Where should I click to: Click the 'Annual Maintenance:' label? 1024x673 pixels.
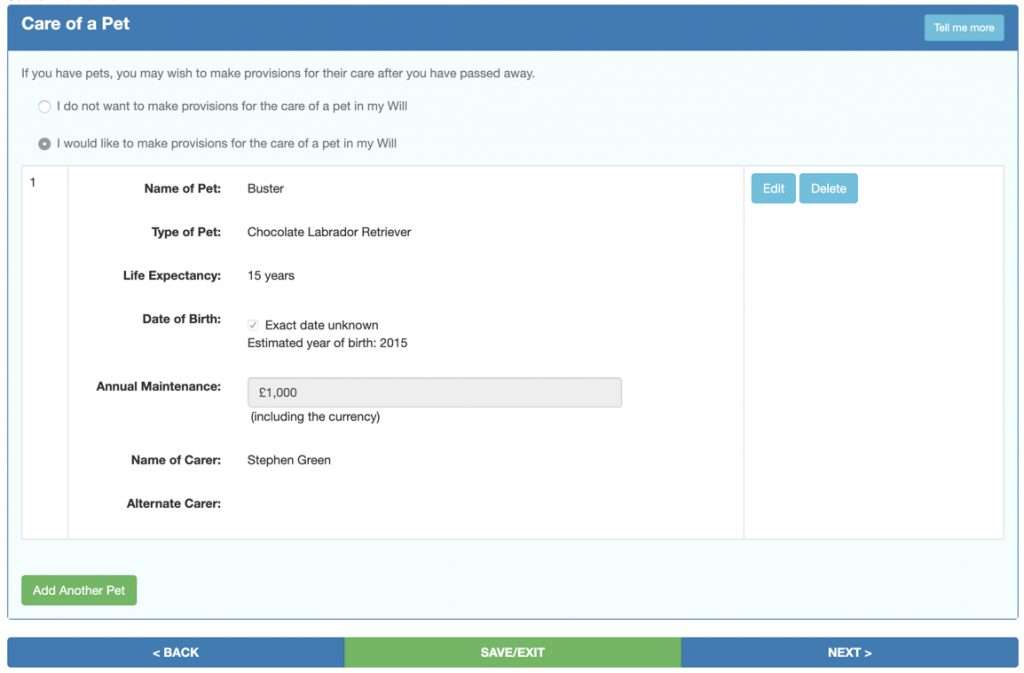coord(159,386)
